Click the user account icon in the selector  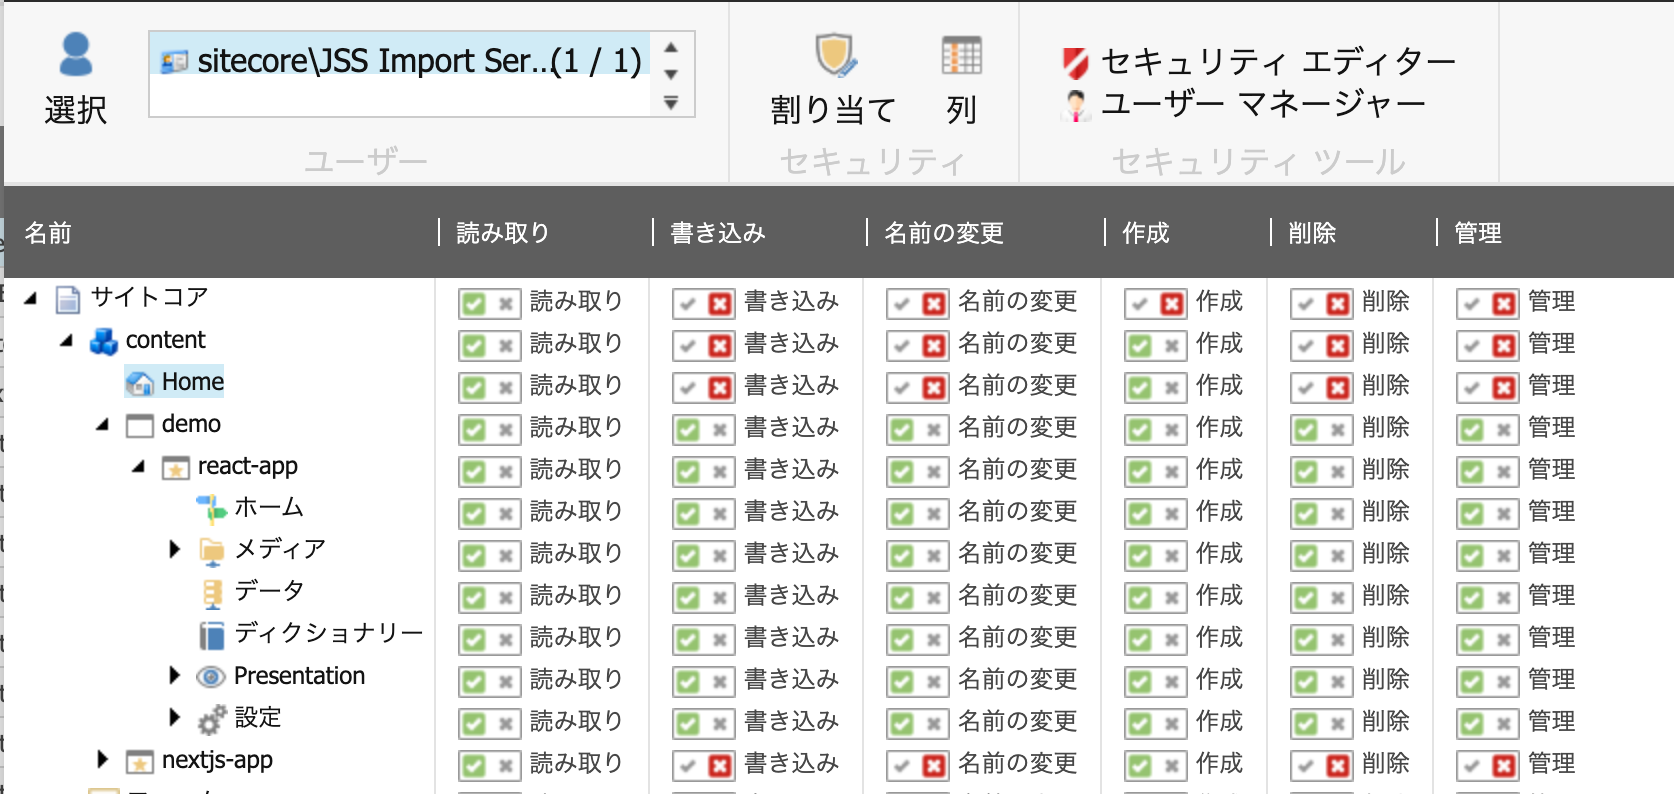coord(174,62)
